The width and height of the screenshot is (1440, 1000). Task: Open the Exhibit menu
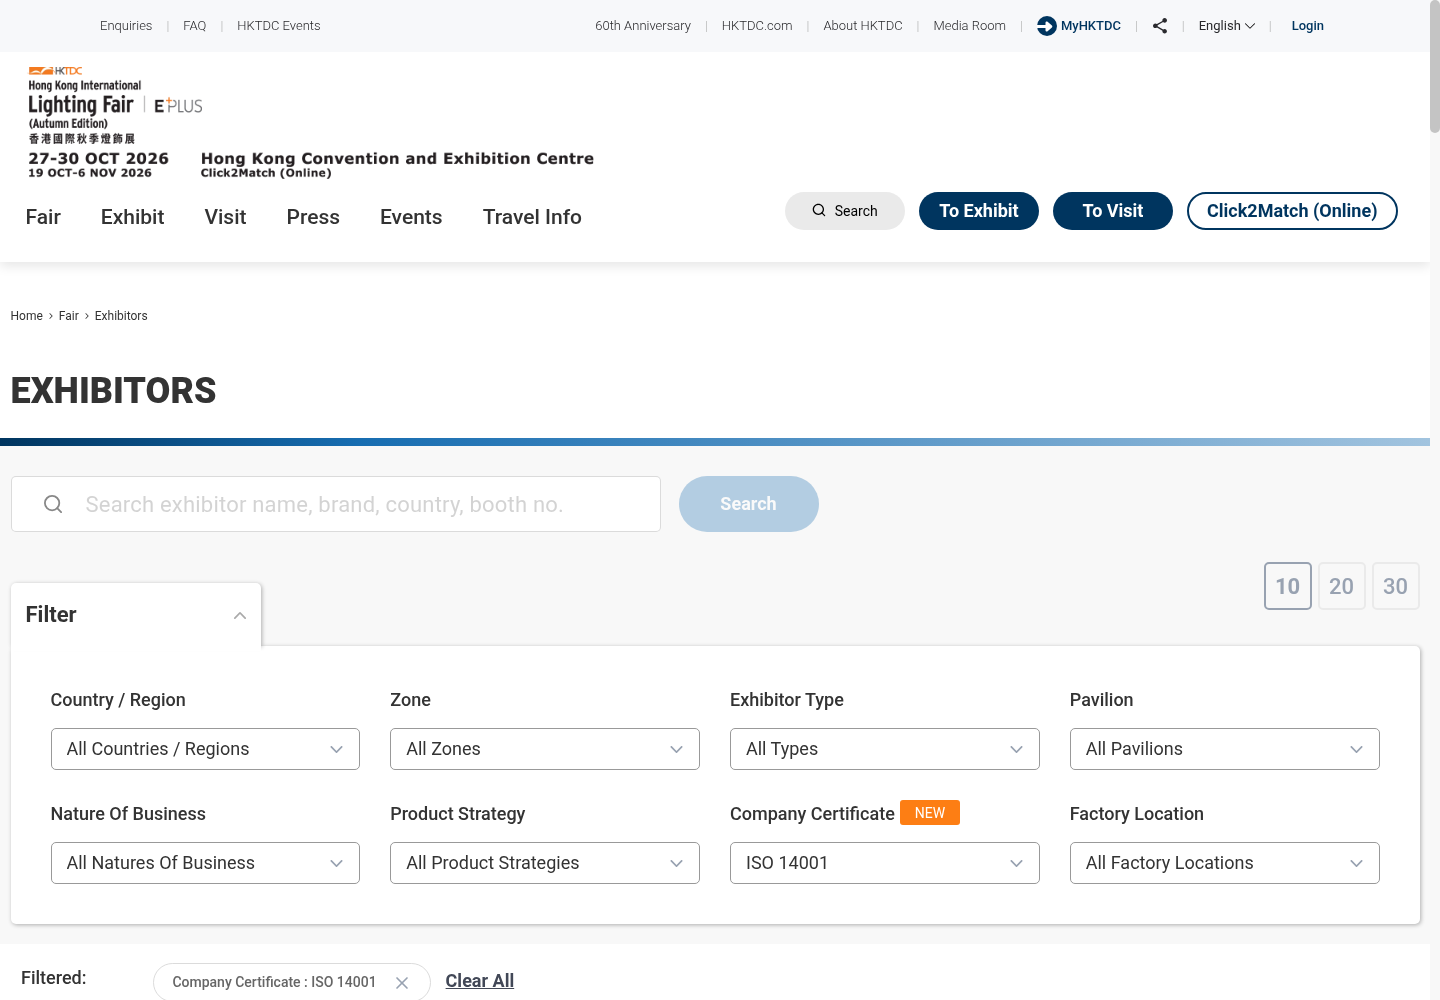(132, 217)
